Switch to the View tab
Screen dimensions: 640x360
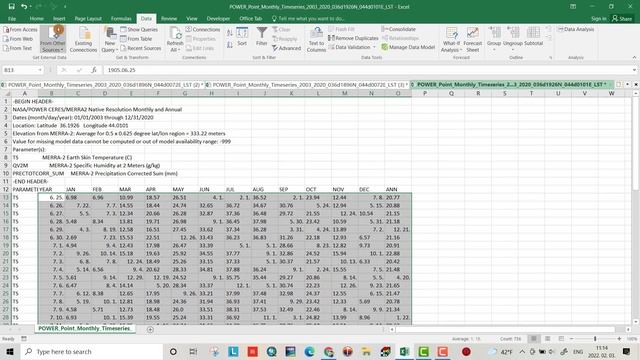(192, 18)
